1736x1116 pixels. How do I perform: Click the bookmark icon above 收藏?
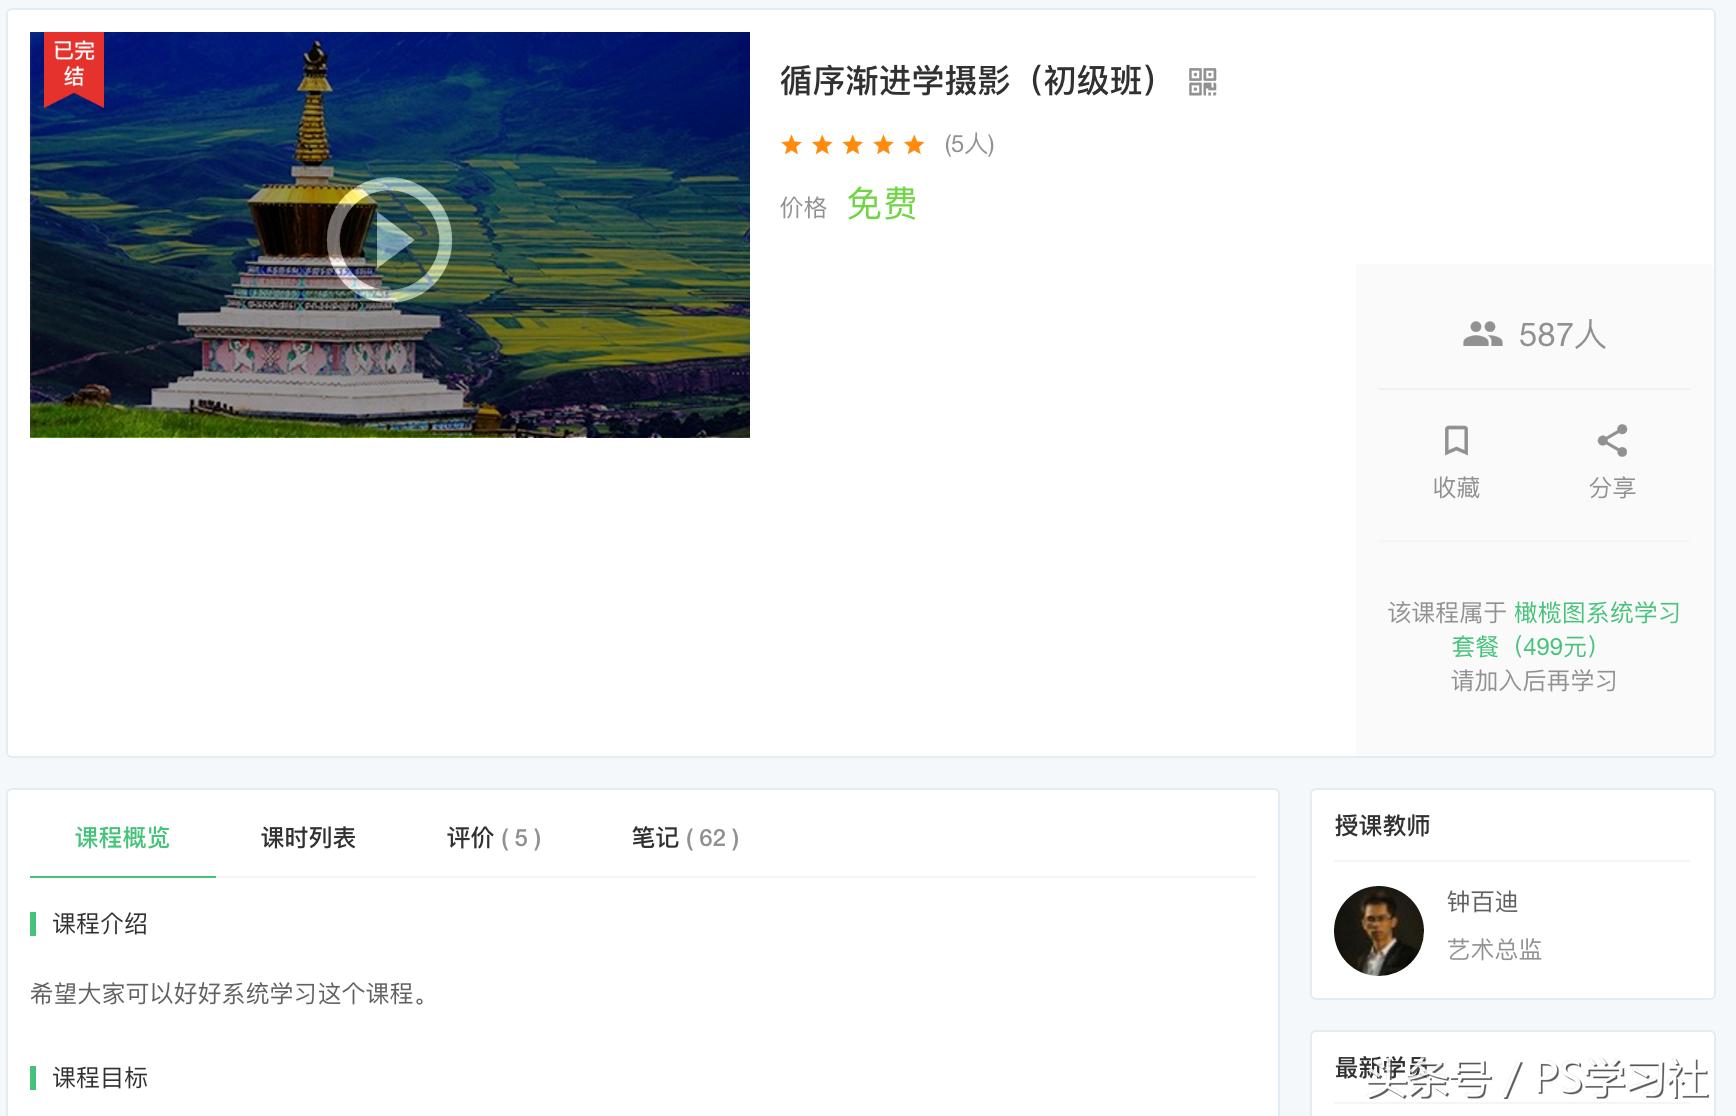point(1456,441)
